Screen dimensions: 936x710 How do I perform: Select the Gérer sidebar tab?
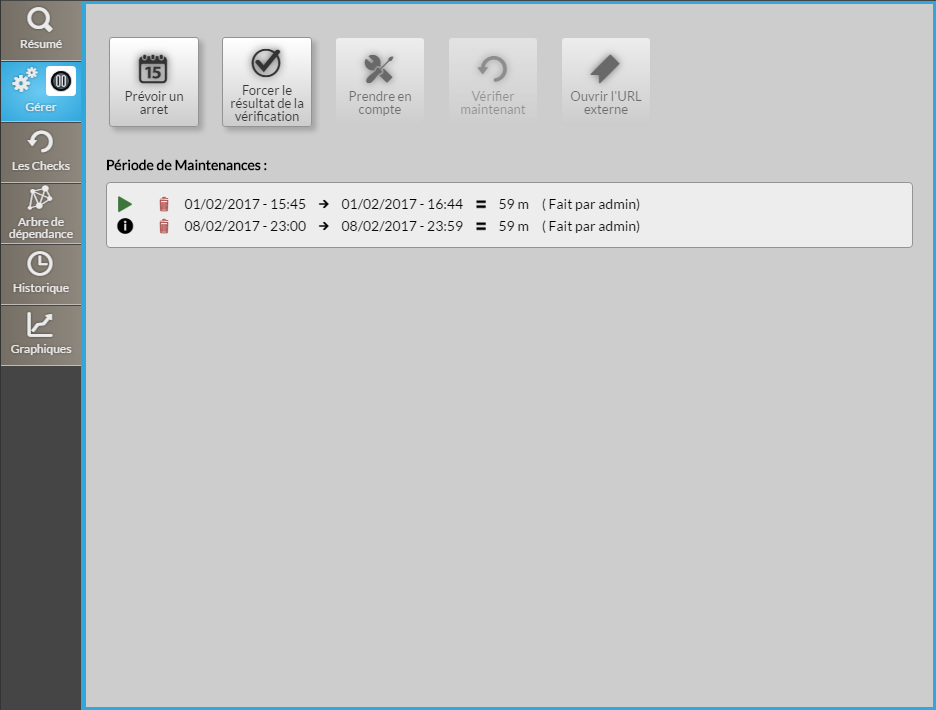(x=41, y=91)
